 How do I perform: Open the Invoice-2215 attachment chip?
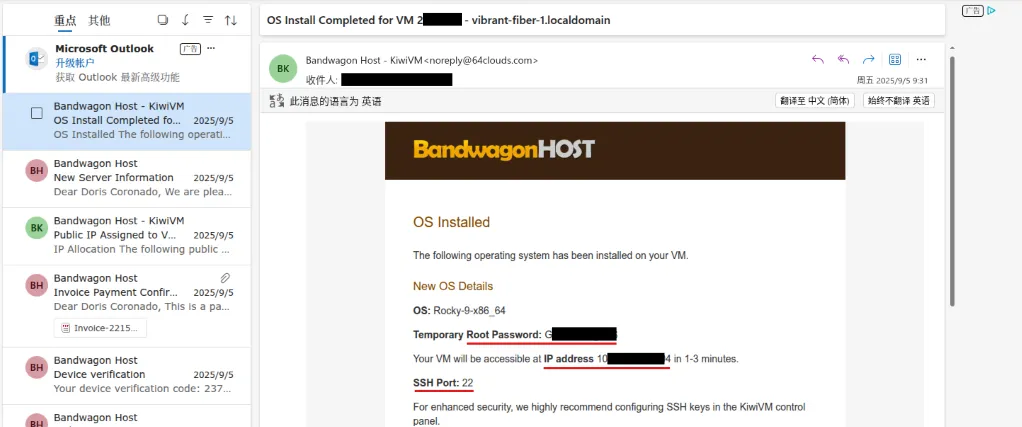[x=100, y=328]
